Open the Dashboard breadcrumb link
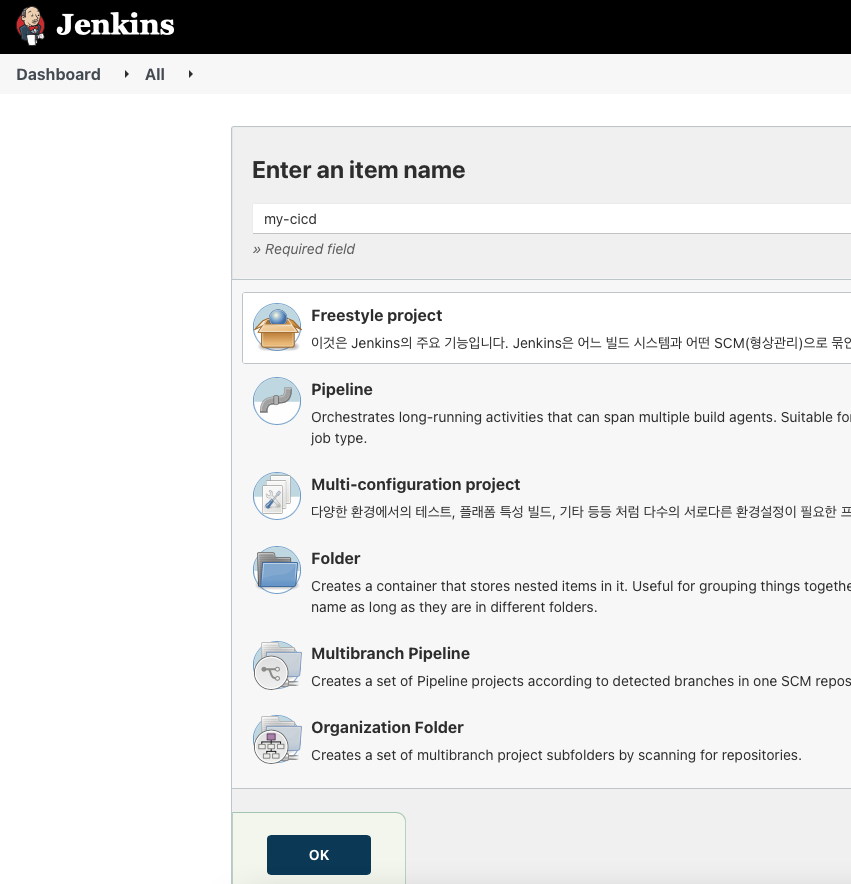The image size is (851, 884). [x=58, y=74]
